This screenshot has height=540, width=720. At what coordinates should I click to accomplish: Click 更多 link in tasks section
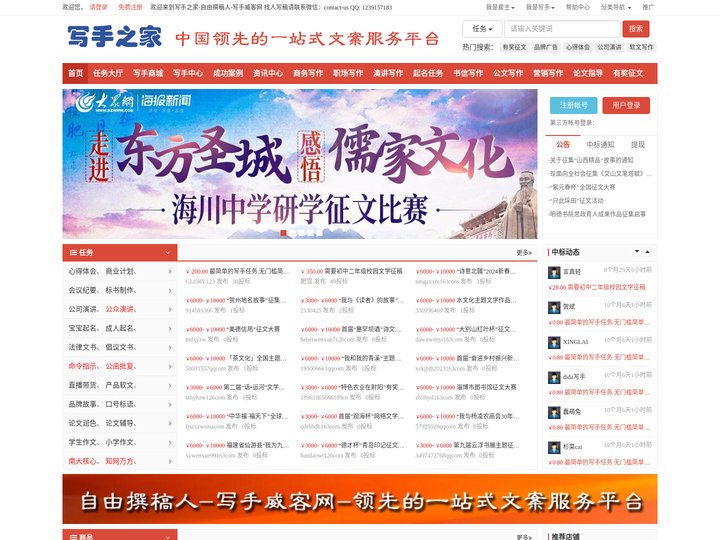pos(524,253)
